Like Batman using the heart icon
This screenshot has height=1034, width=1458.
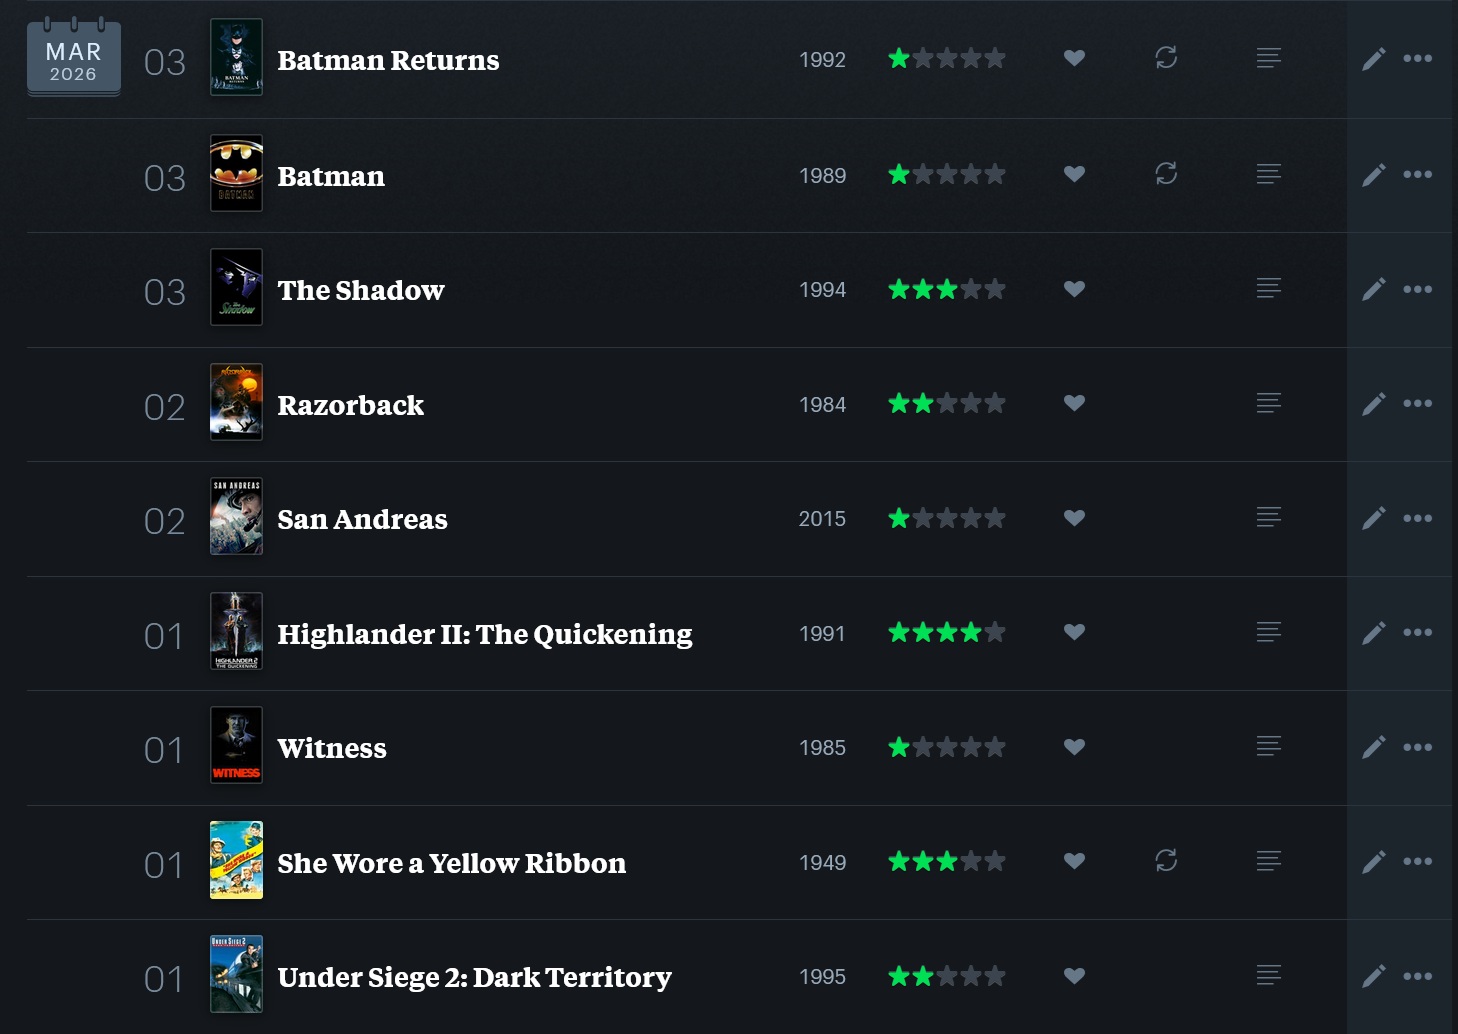(x=1075, y=175)
